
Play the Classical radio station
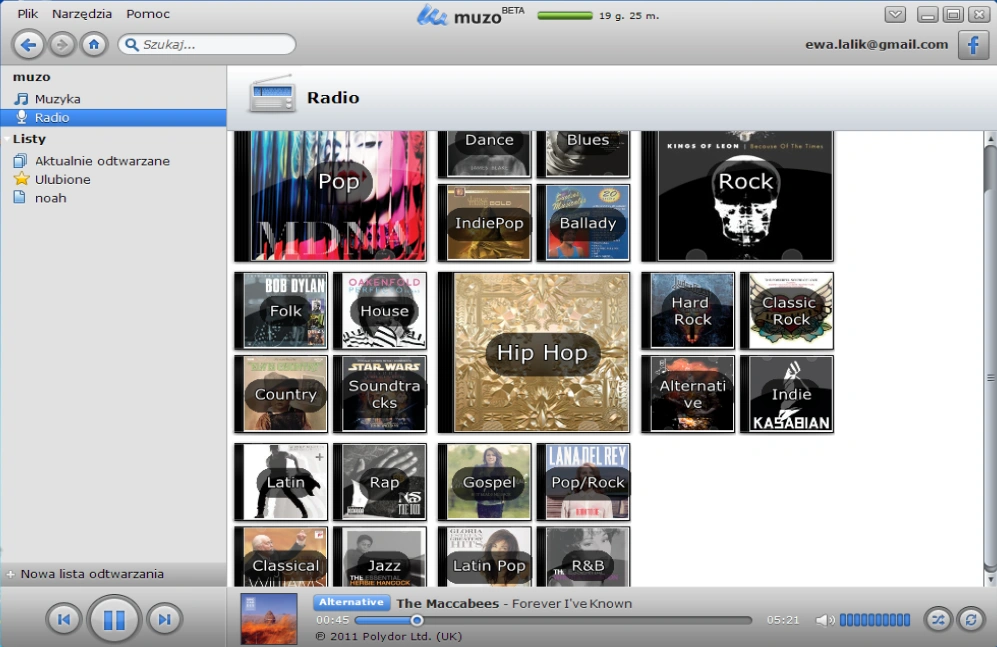pos(280,557)
